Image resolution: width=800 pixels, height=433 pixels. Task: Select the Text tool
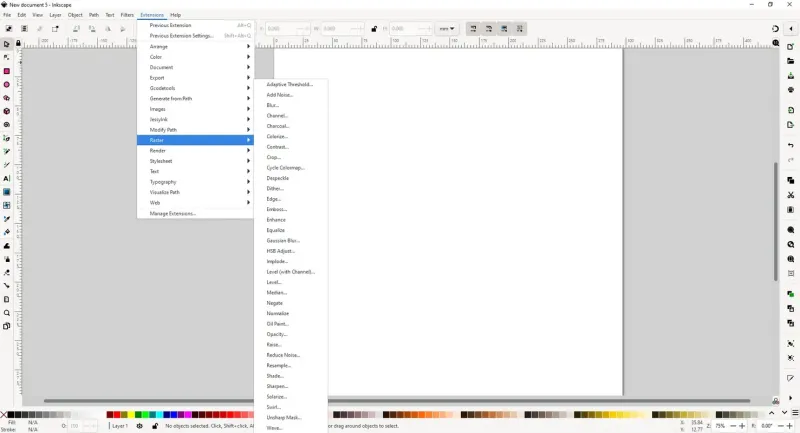click(x=7, y=179)
